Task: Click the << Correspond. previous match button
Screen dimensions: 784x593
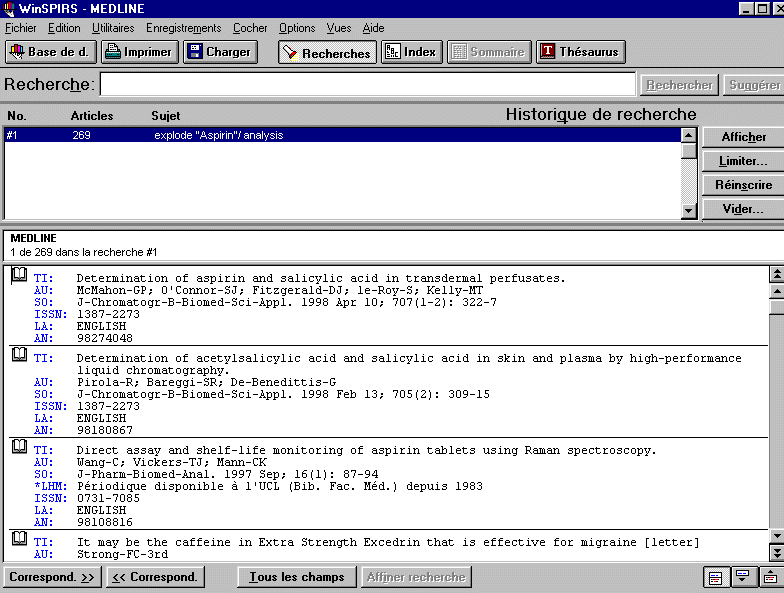Action: 156,577
